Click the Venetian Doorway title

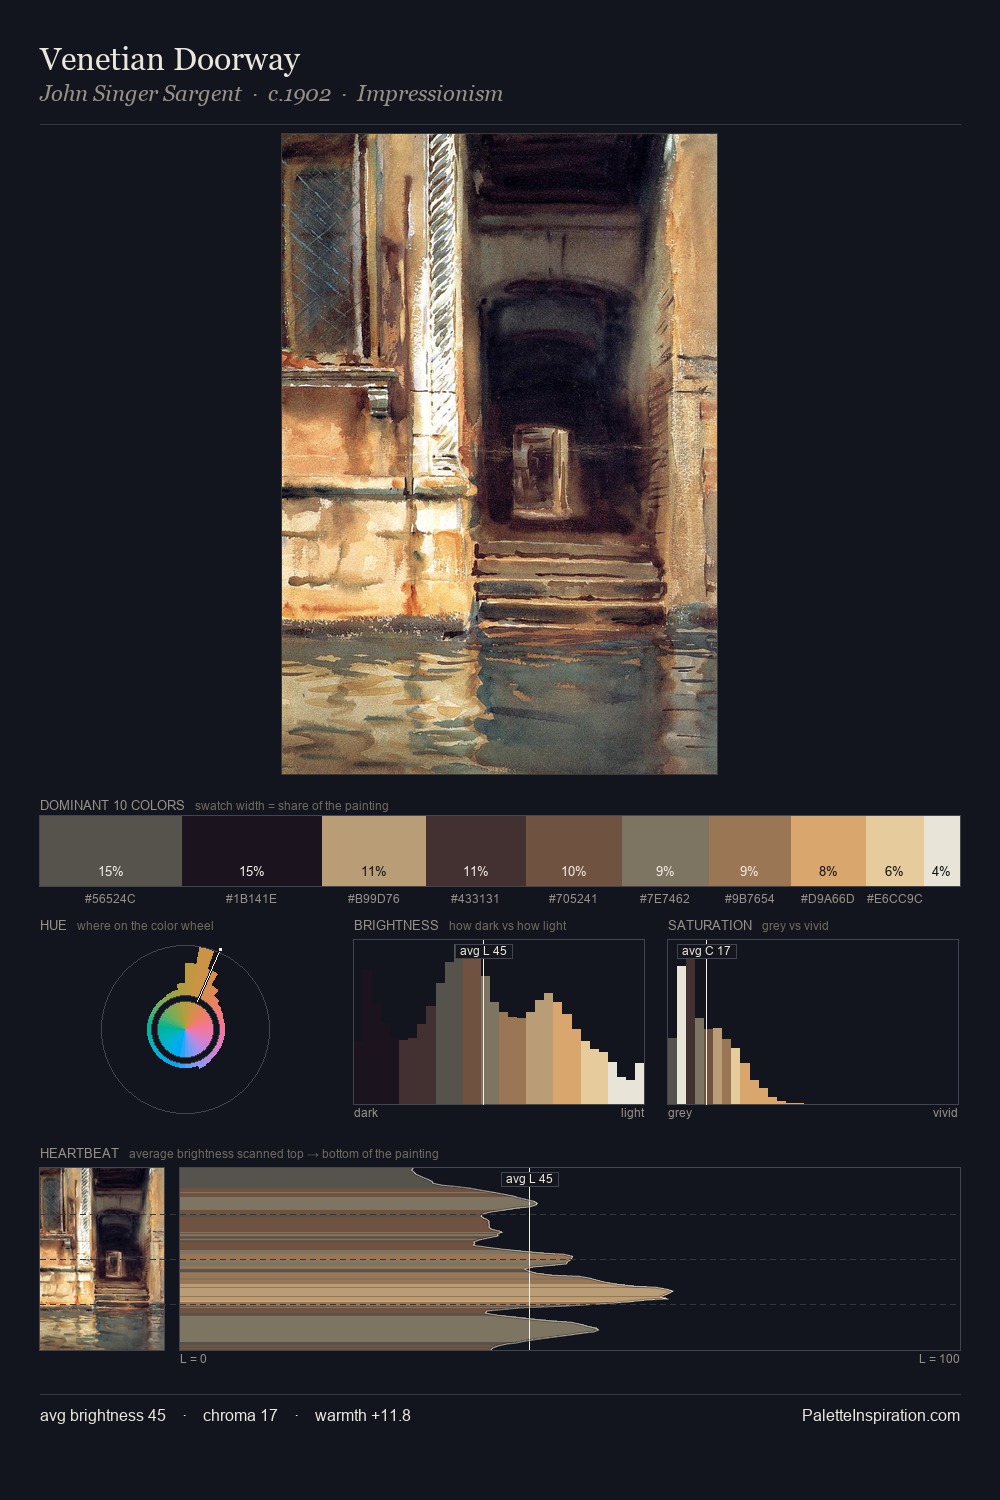click(x=170, y=59)
